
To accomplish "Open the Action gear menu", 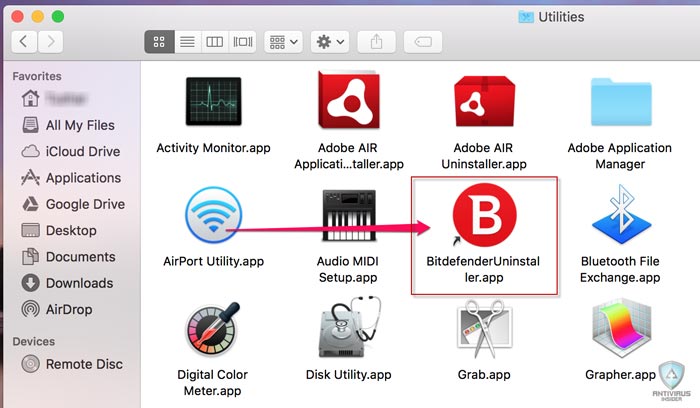I will click(x=330, y=42).
